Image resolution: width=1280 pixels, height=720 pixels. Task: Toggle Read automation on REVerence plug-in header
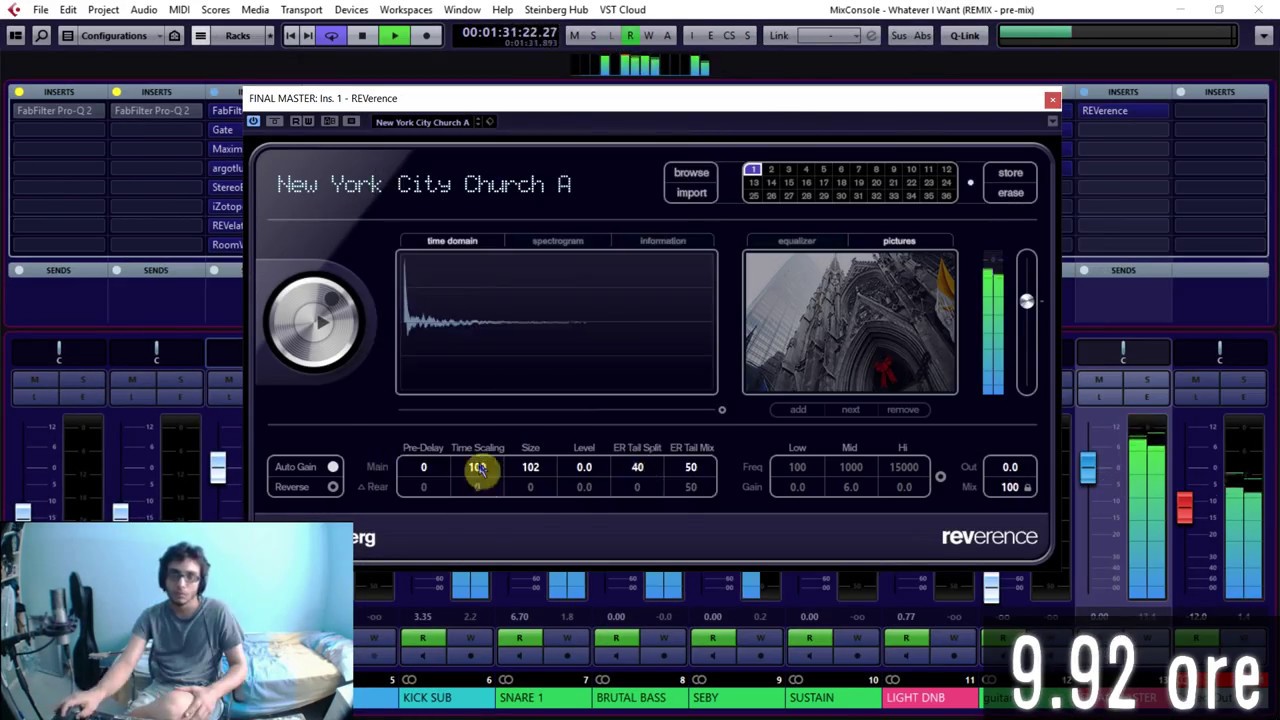295,122
